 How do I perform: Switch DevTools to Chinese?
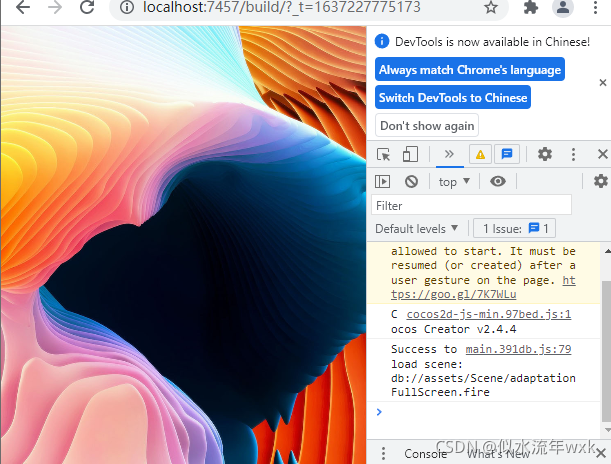coord(453,97)
